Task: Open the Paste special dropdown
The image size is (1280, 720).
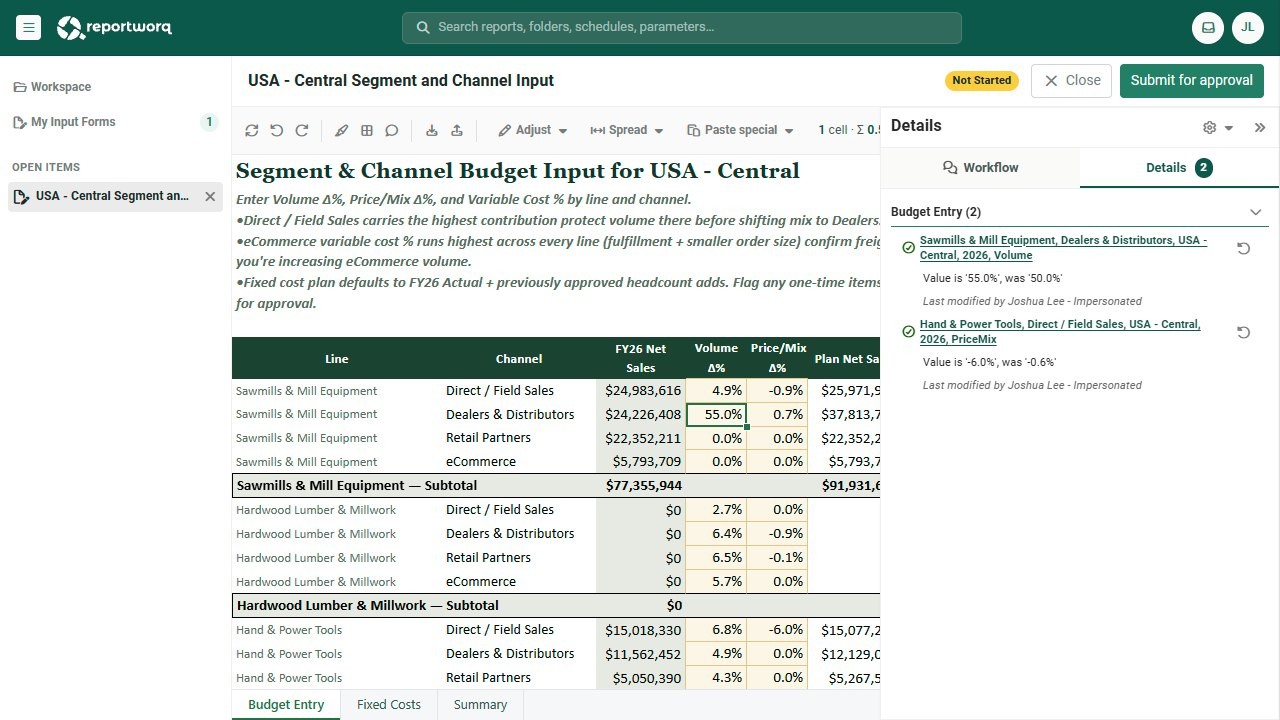Action: 741,130
